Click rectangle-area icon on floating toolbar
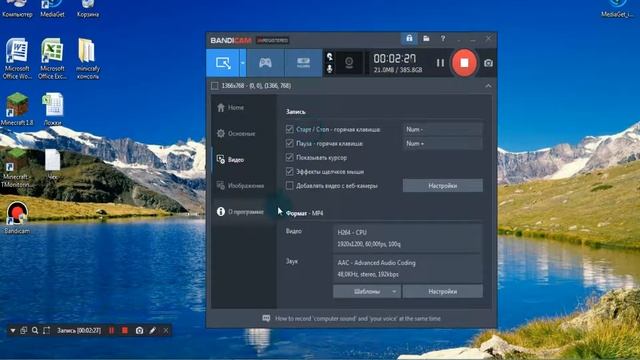This screenshot has height=360, width=640. [x=47, y=330]
